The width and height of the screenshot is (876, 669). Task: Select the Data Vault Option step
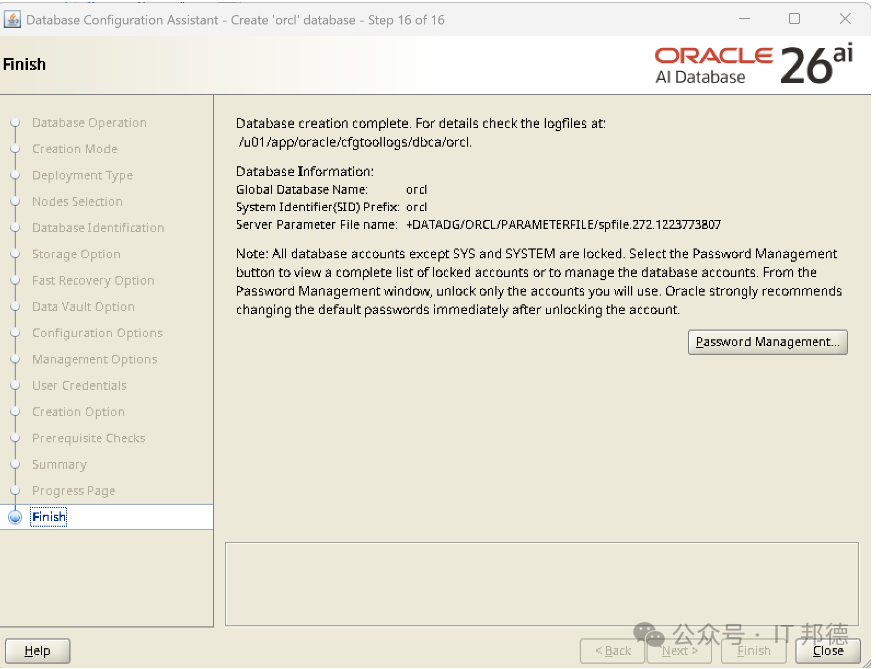[x=83, y=306]
